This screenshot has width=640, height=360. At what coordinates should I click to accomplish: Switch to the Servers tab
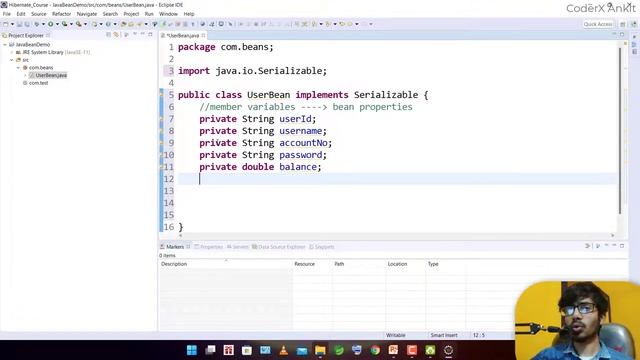(x=238, y=247)
